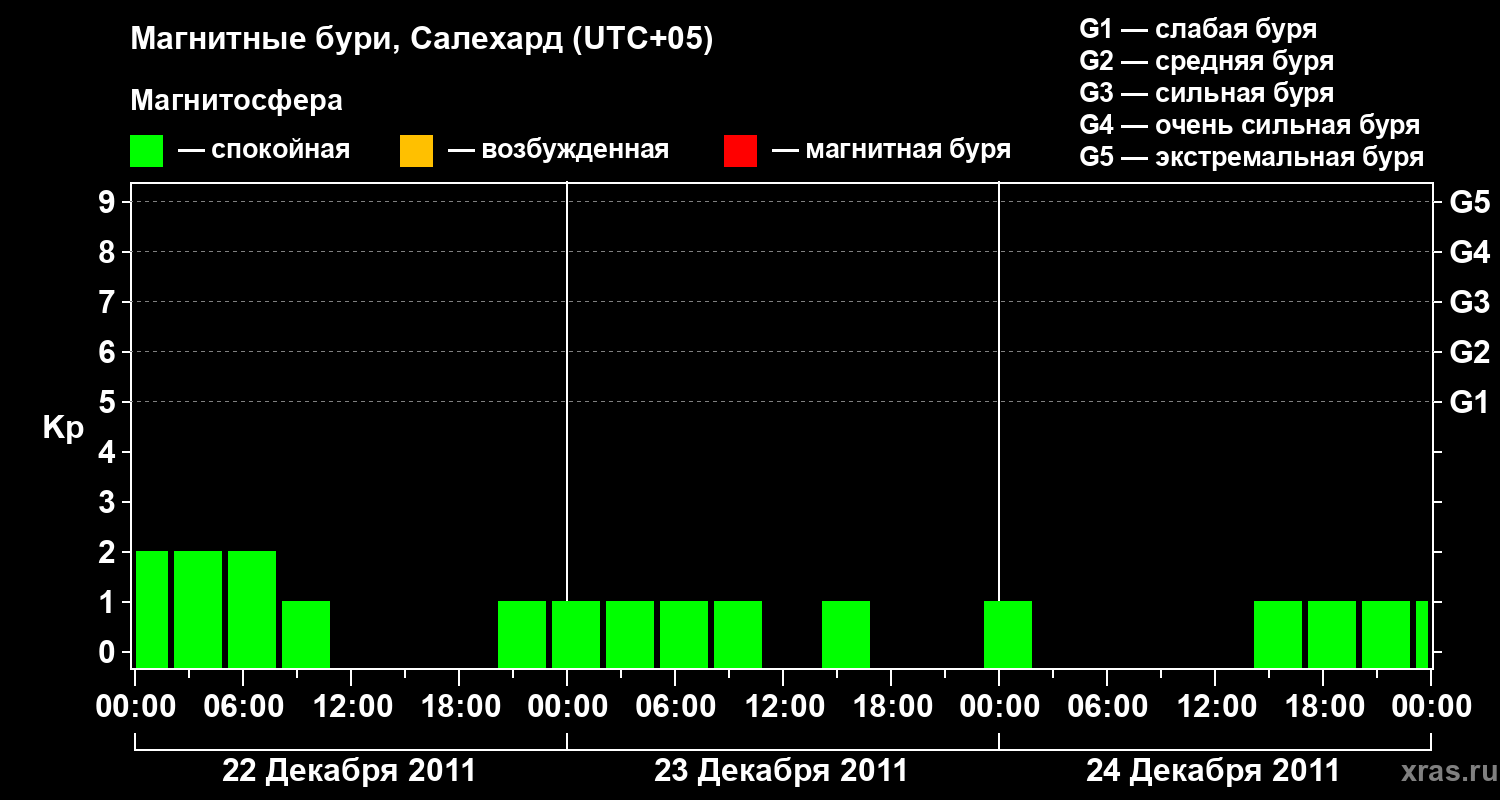The width and height of the screenshot is (1500, 800).
Task: Click the — магнитная буря legend label
Action: click(x=892, y=150)
